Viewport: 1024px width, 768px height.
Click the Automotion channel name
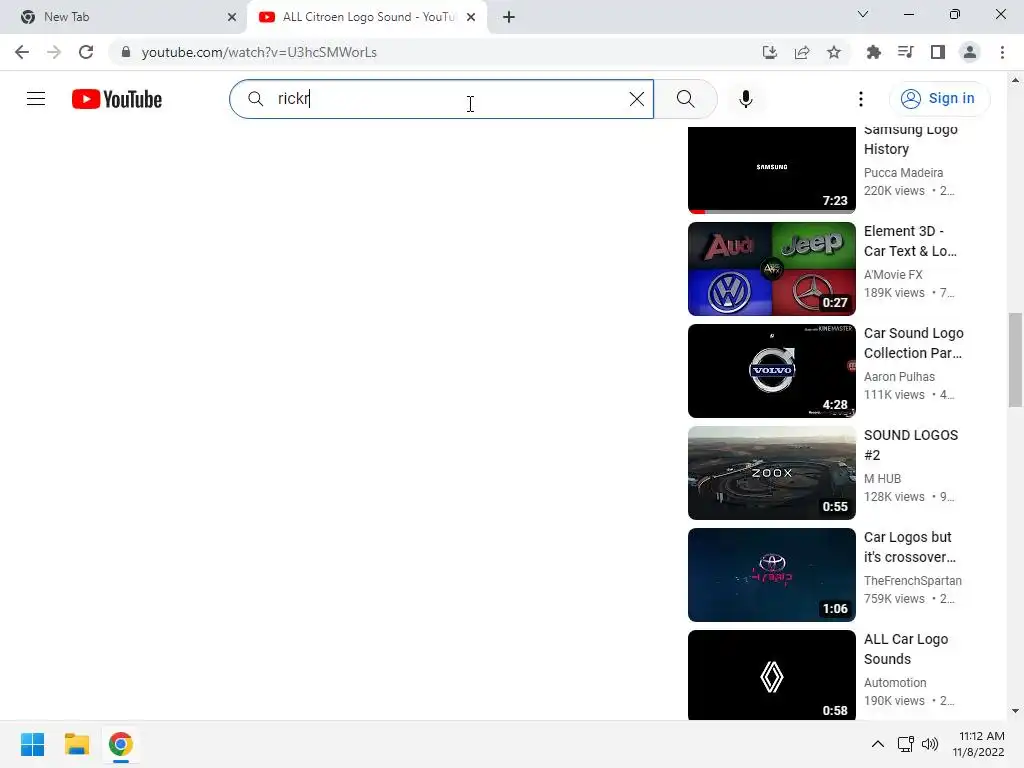[895, 682]
